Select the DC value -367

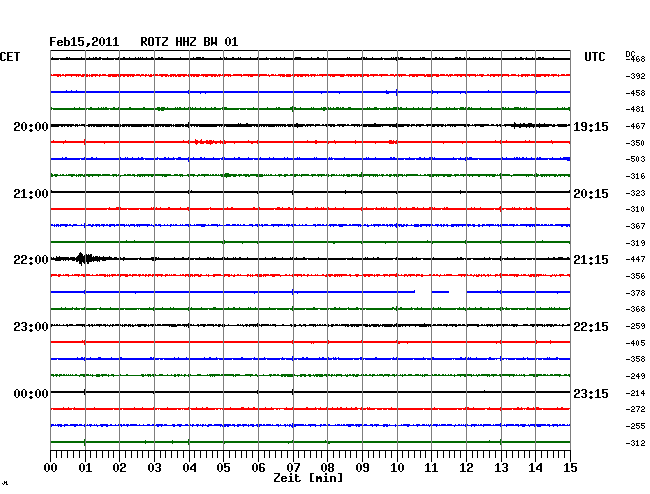click(635, 226)
